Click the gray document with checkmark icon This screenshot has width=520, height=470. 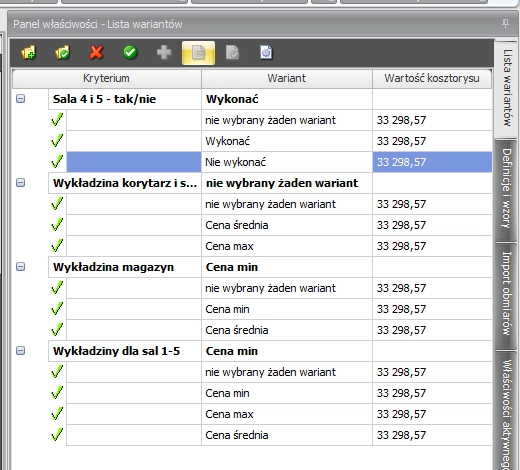(x=232, y=53)
